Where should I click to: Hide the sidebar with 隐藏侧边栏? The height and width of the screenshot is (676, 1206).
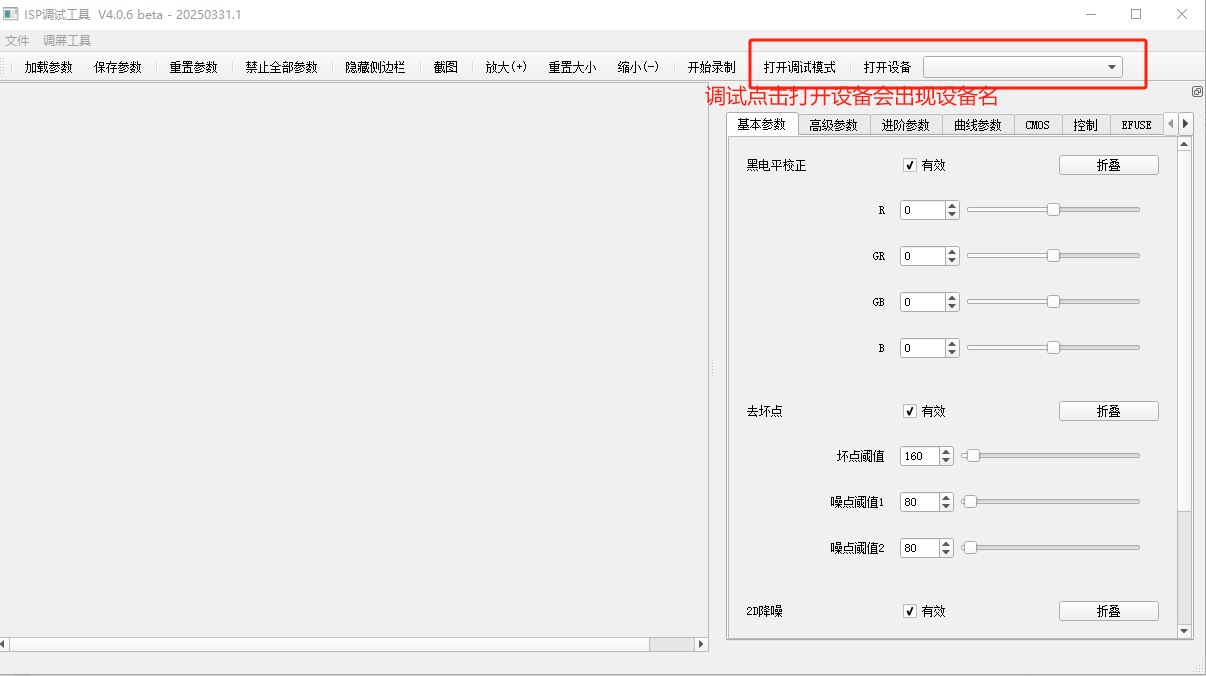click(376, 67)
